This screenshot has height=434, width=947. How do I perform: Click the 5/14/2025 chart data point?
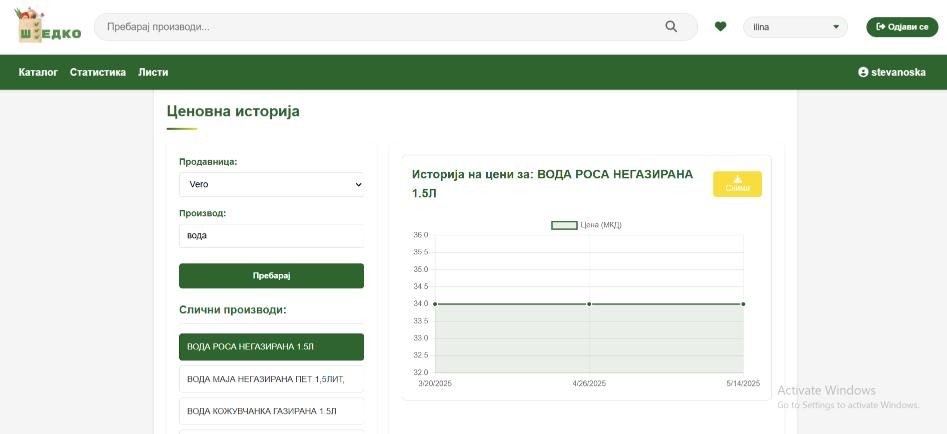[x=743, y=304]
